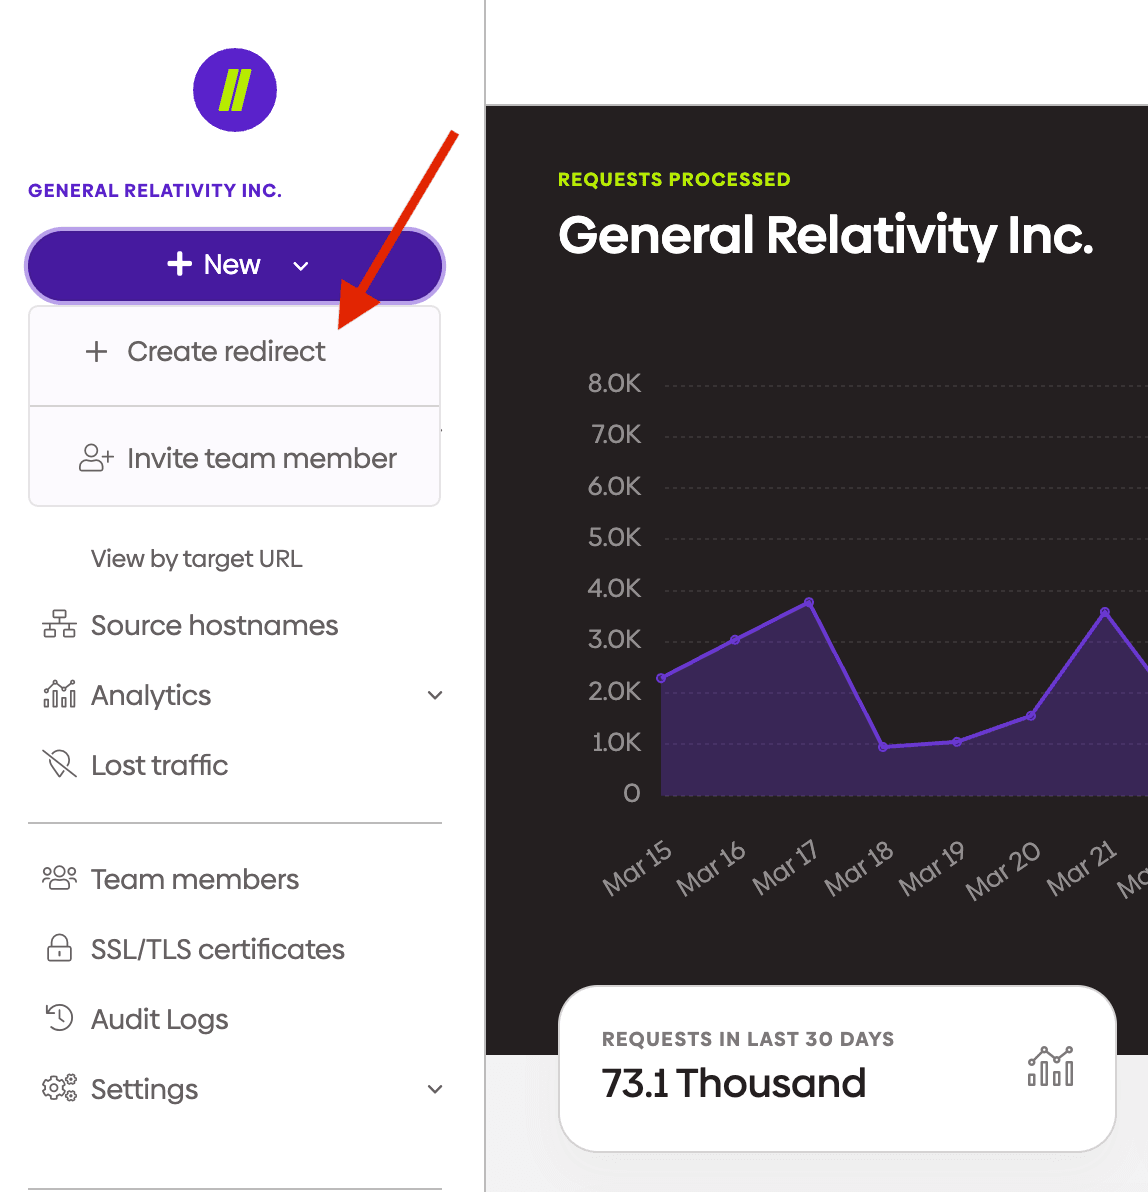Click the person-plus icon beside Invite team member
The width and height of the screenshot is (1148, 1192).
tap(96, 457)
